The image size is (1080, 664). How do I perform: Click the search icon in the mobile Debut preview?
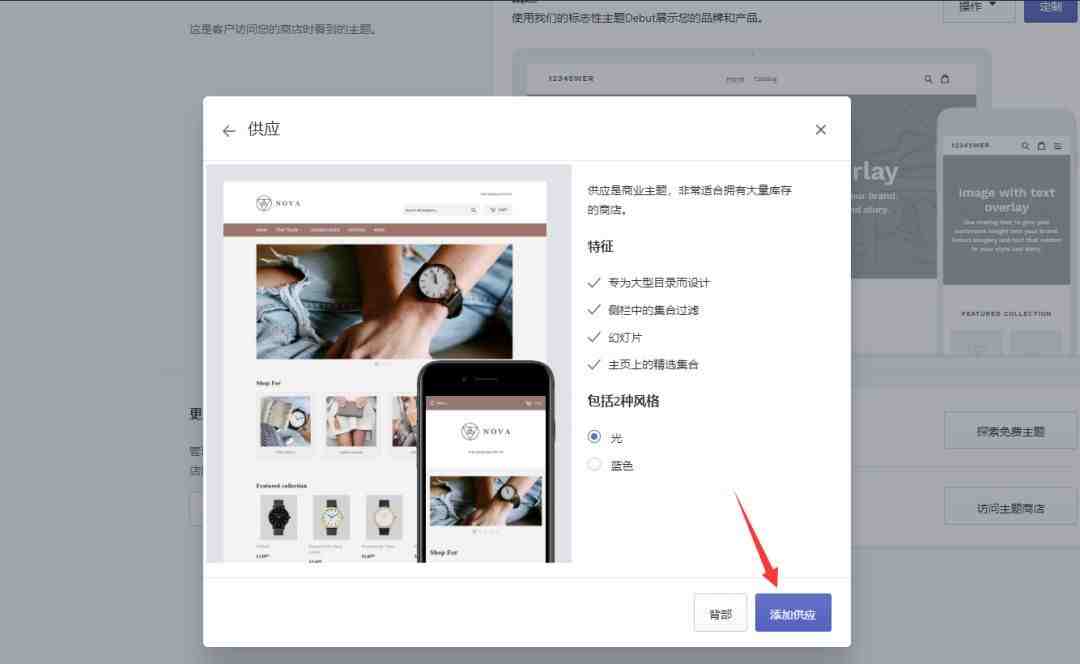point(1025,146)
